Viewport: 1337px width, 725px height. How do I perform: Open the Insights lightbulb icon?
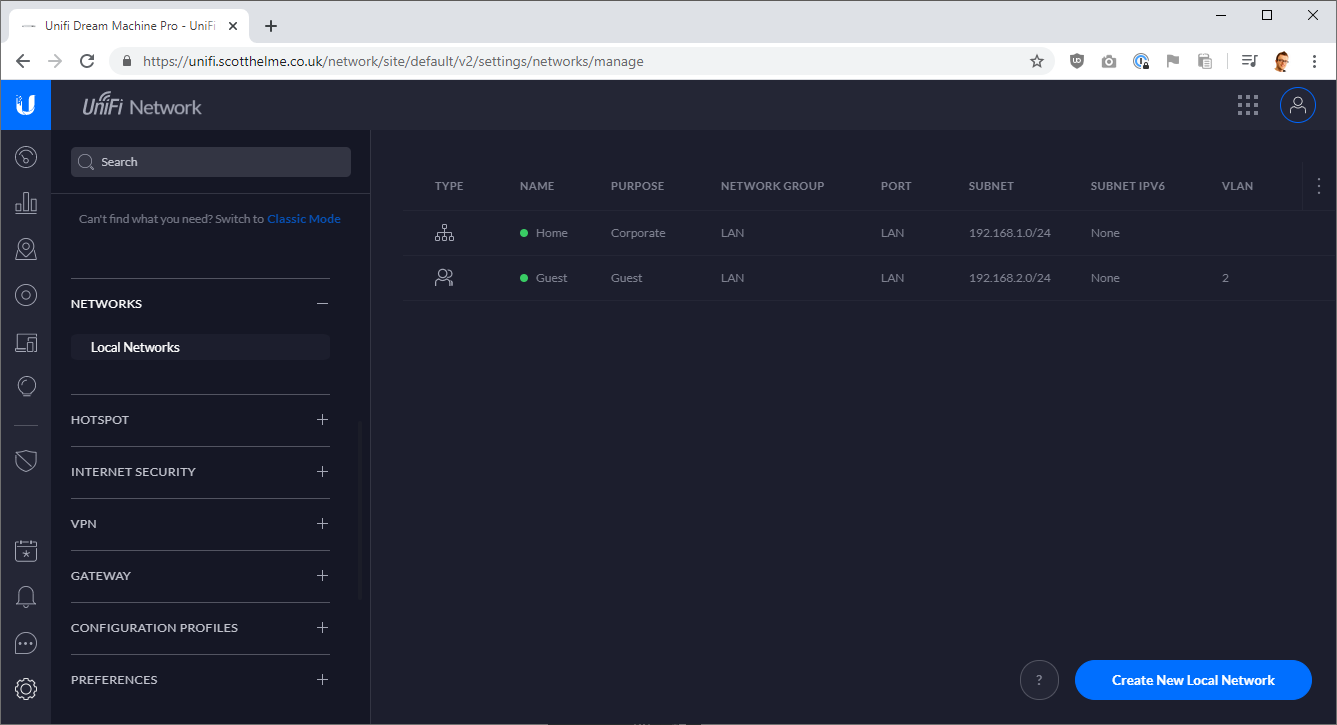pos(26,387)
